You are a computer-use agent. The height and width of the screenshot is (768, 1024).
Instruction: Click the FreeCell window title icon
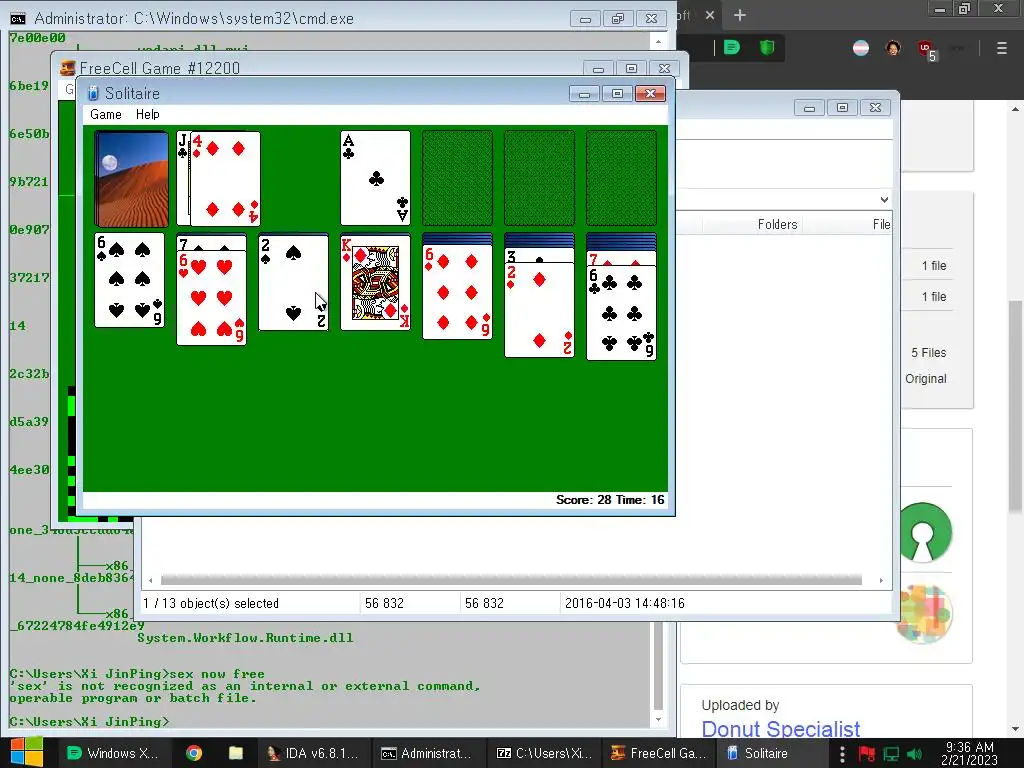tap(67, 68)
